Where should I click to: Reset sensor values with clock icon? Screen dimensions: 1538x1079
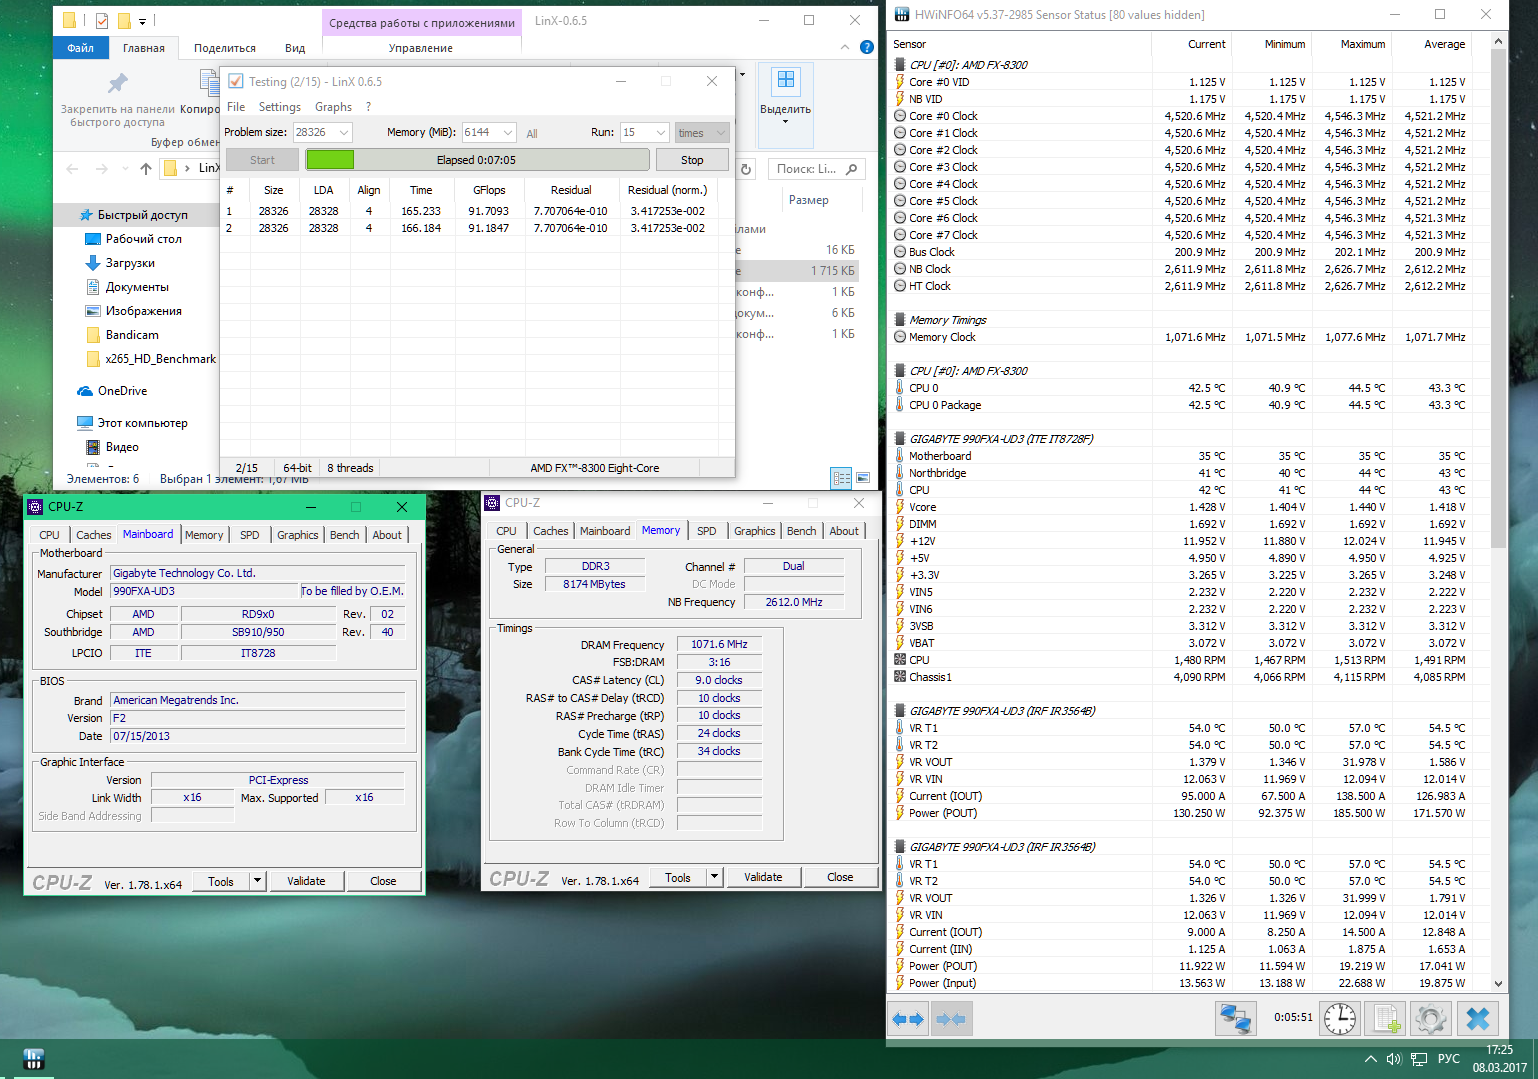click(x=1339, y=1019)
